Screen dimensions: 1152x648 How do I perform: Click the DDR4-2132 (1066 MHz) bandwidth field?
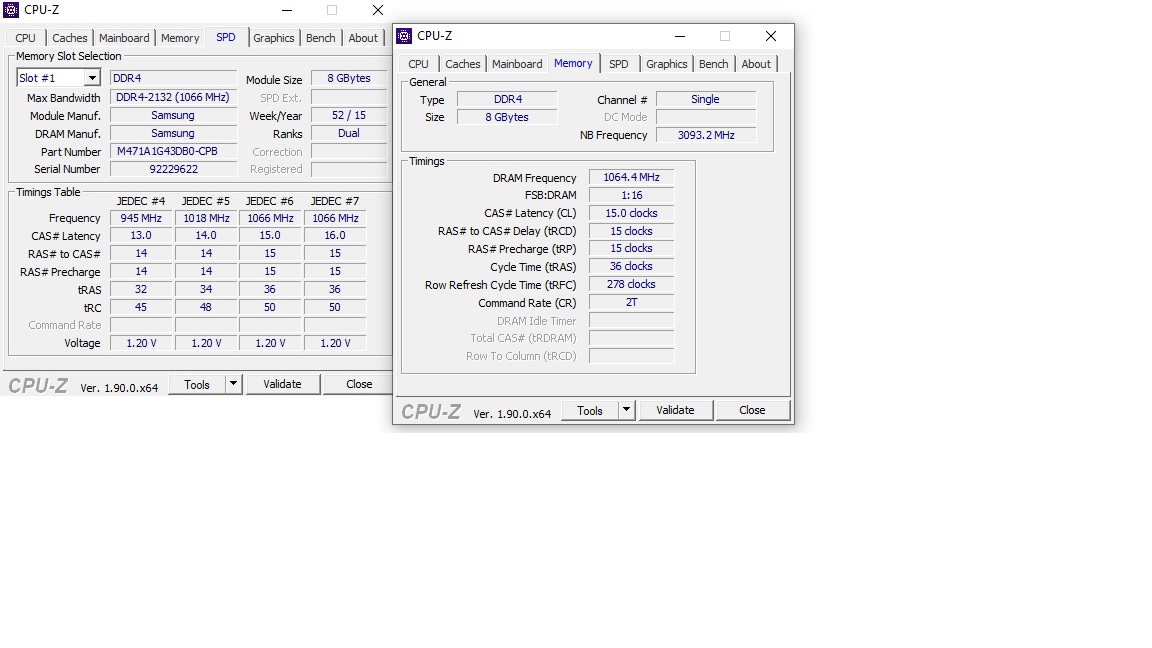pyautogui.click(x=173, y=97)
